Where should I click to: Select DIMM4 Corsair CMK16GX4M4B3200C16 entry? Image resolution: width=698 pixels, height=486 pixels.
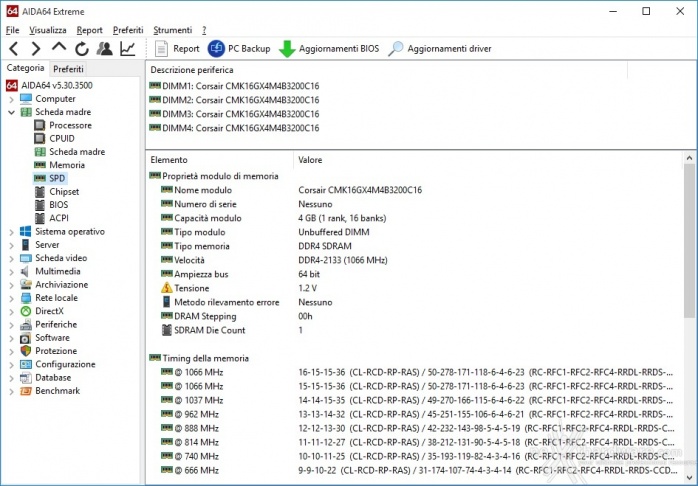235,128
